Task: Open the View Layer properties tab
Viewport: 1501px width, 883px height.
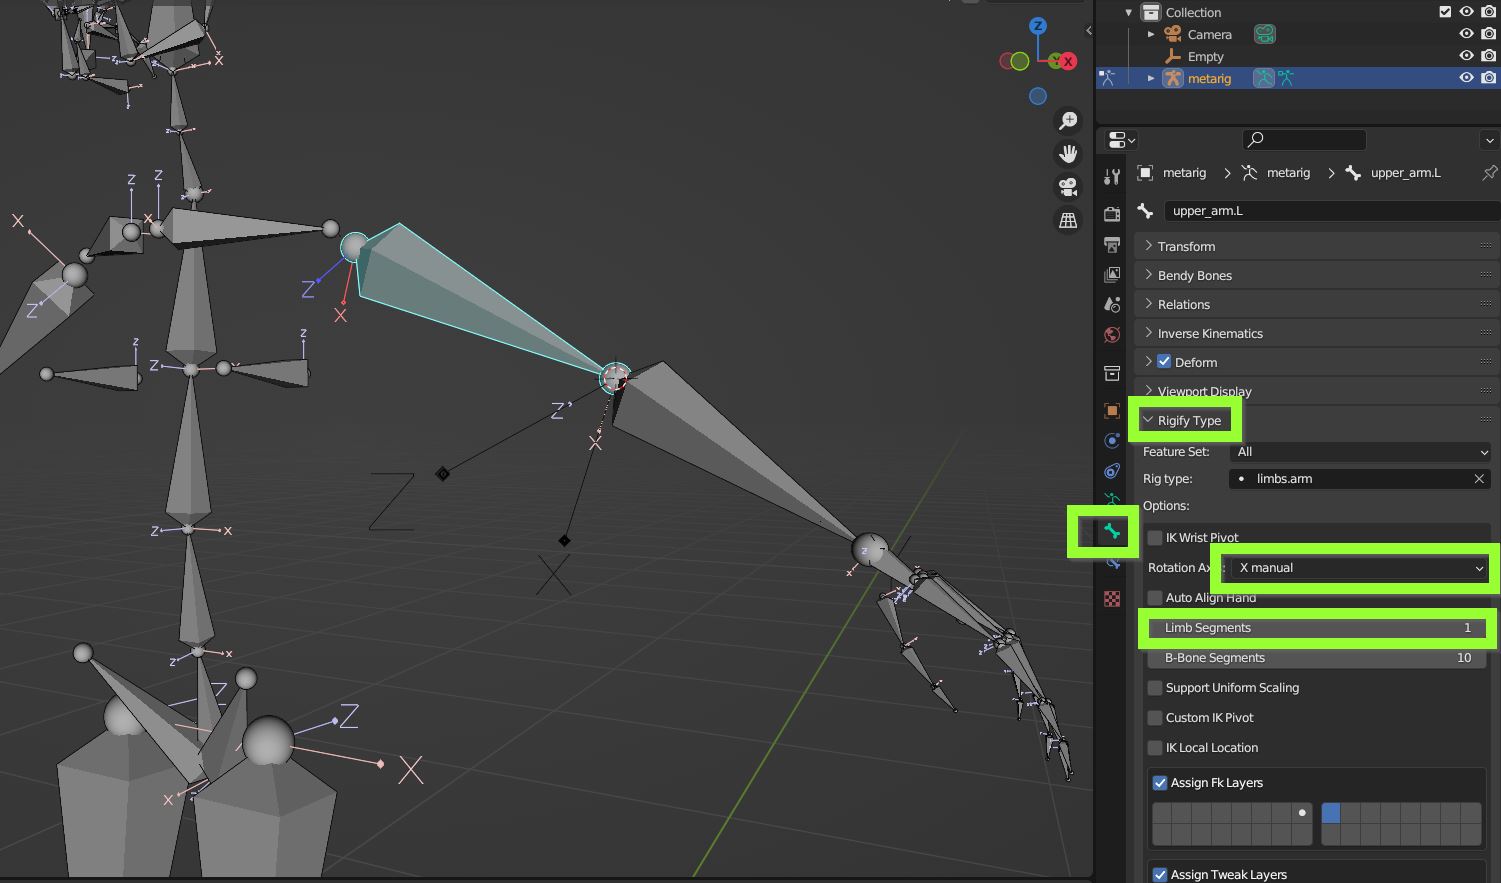Action: click(x=1112, y=274)
